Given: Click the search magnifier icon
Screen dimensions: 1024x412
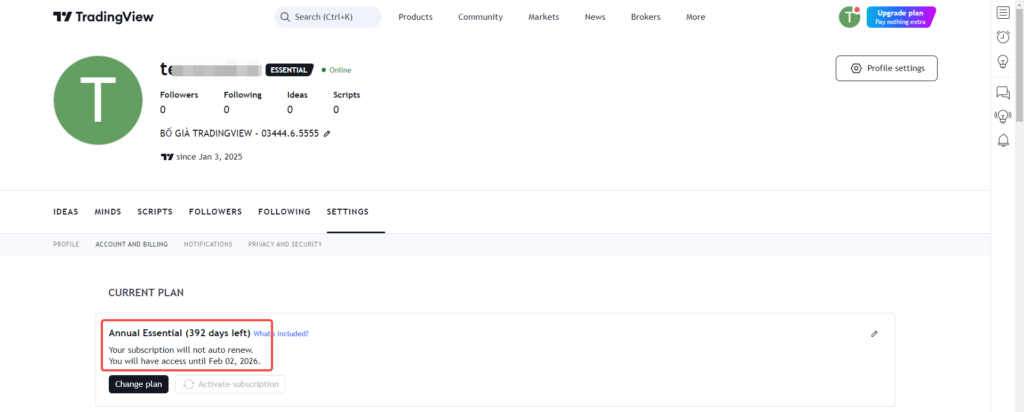Looking at the screenshot, I should click(x=285, y=17).
